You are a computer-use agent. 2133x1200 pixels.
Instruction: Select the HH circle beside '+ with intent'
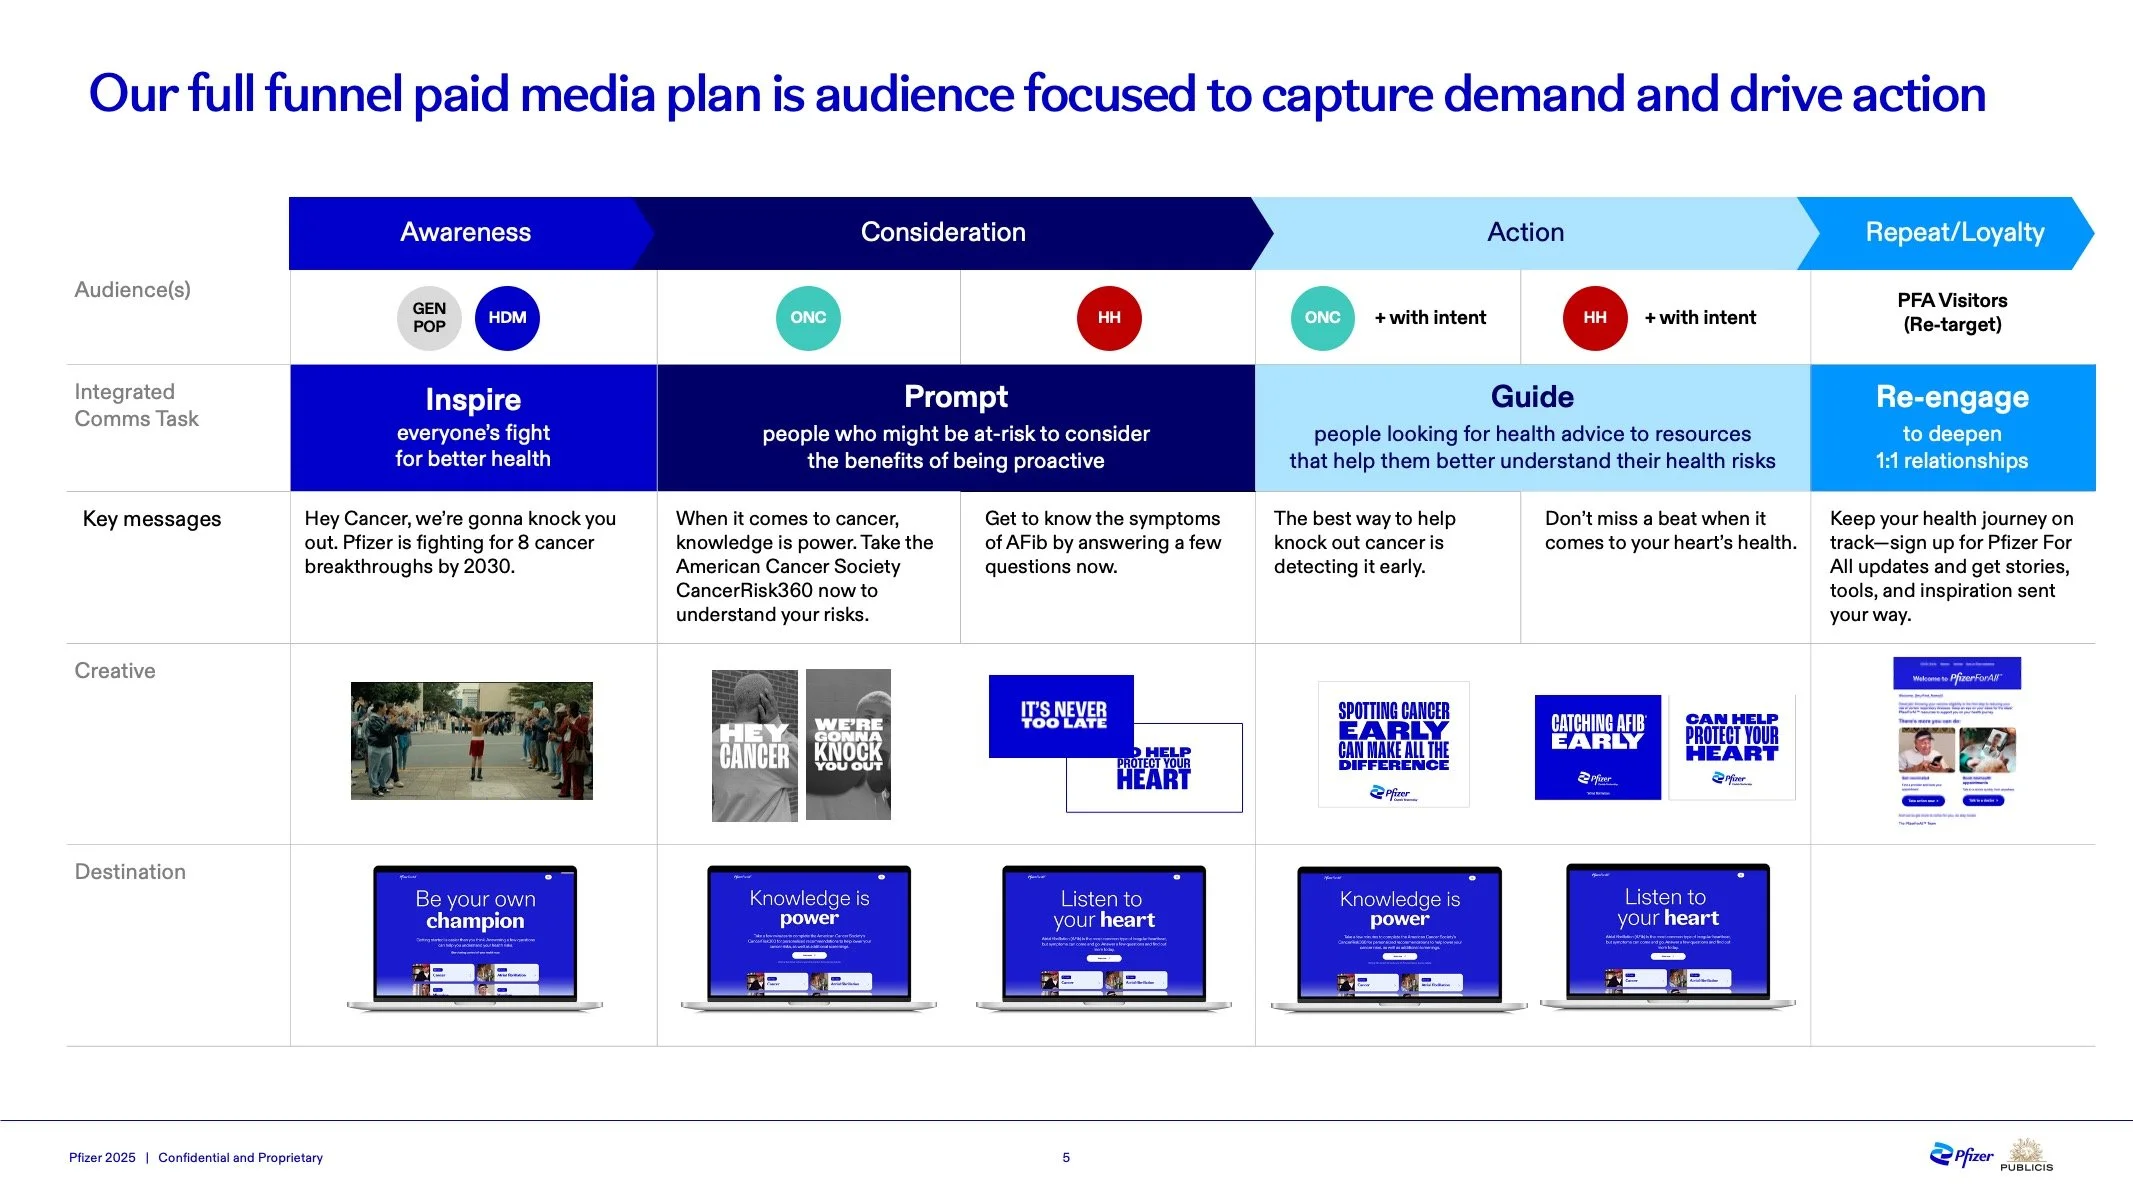(1595, 318)
